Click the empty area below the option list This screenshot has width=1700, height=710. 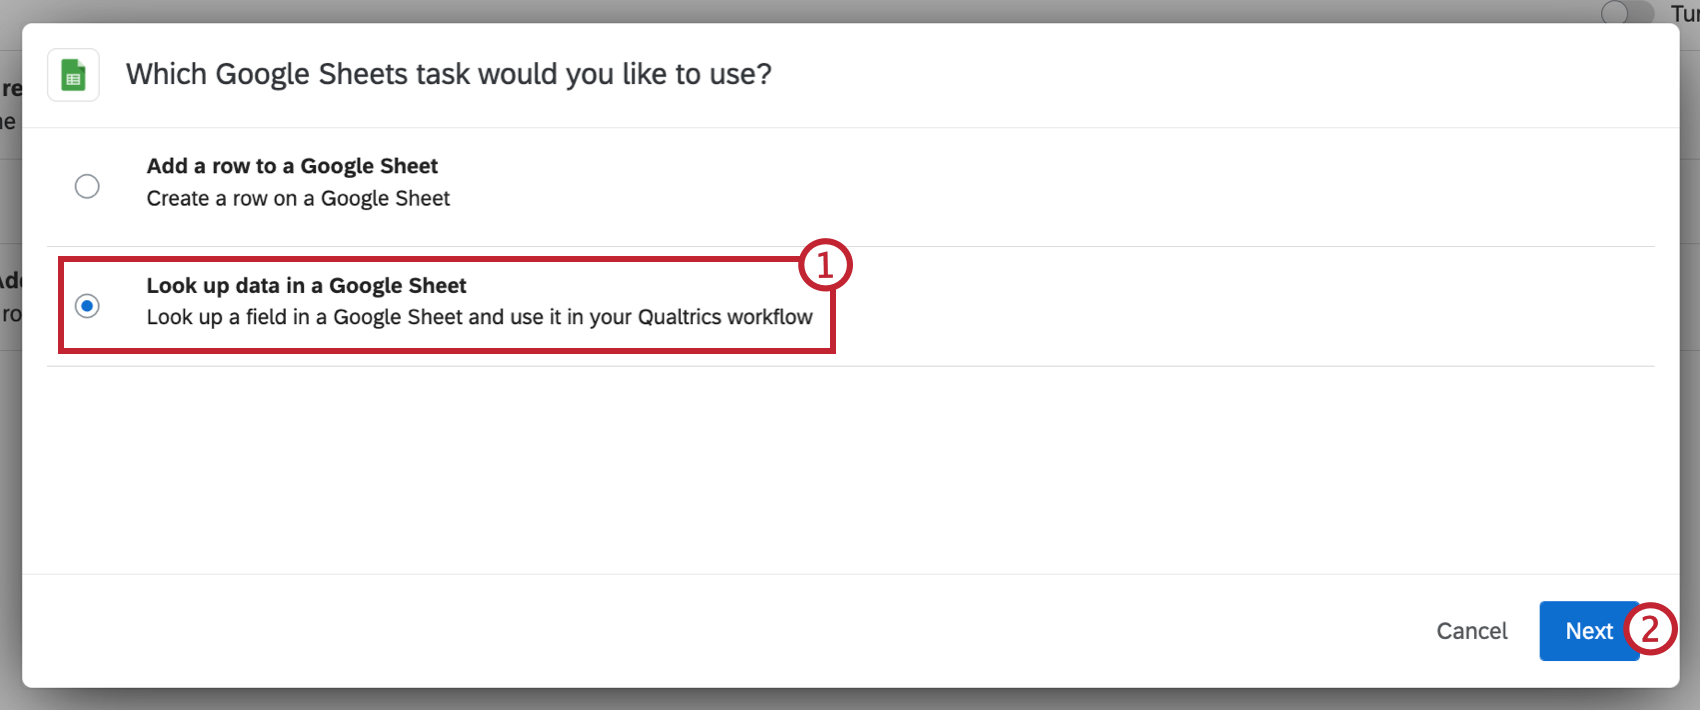point(850,470)
